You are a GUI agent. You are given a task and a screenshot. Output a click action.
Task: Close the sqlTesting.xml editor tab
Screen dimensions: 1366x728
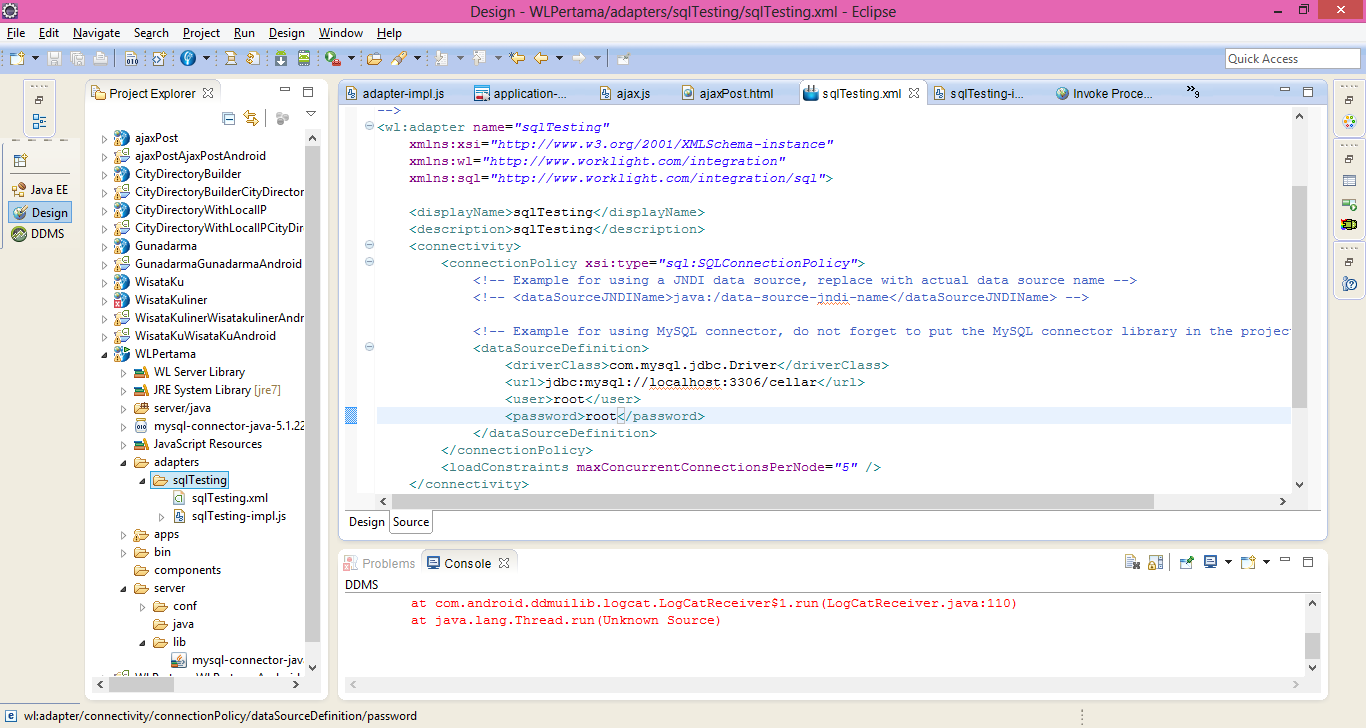(x=912, y=93)
